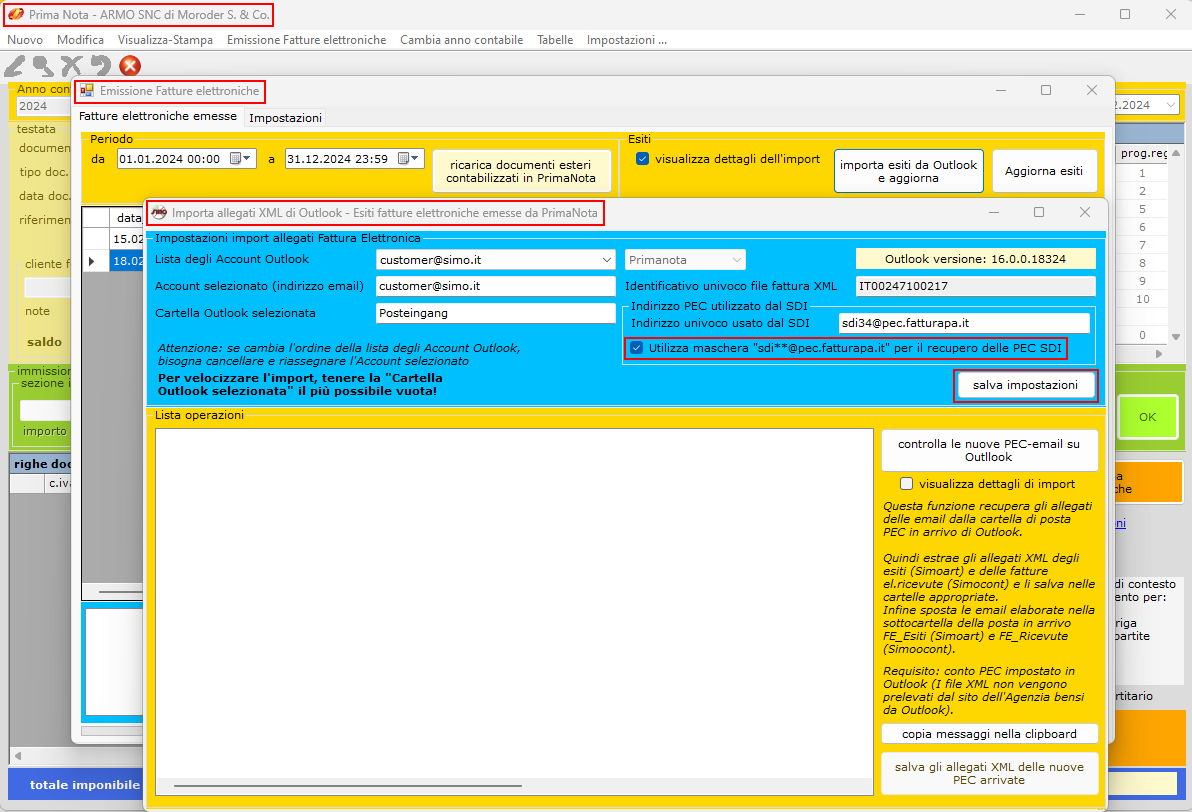Open the Tabelle menu
The width and height of the screenshot is (1192, 812).
pos(555,40)
